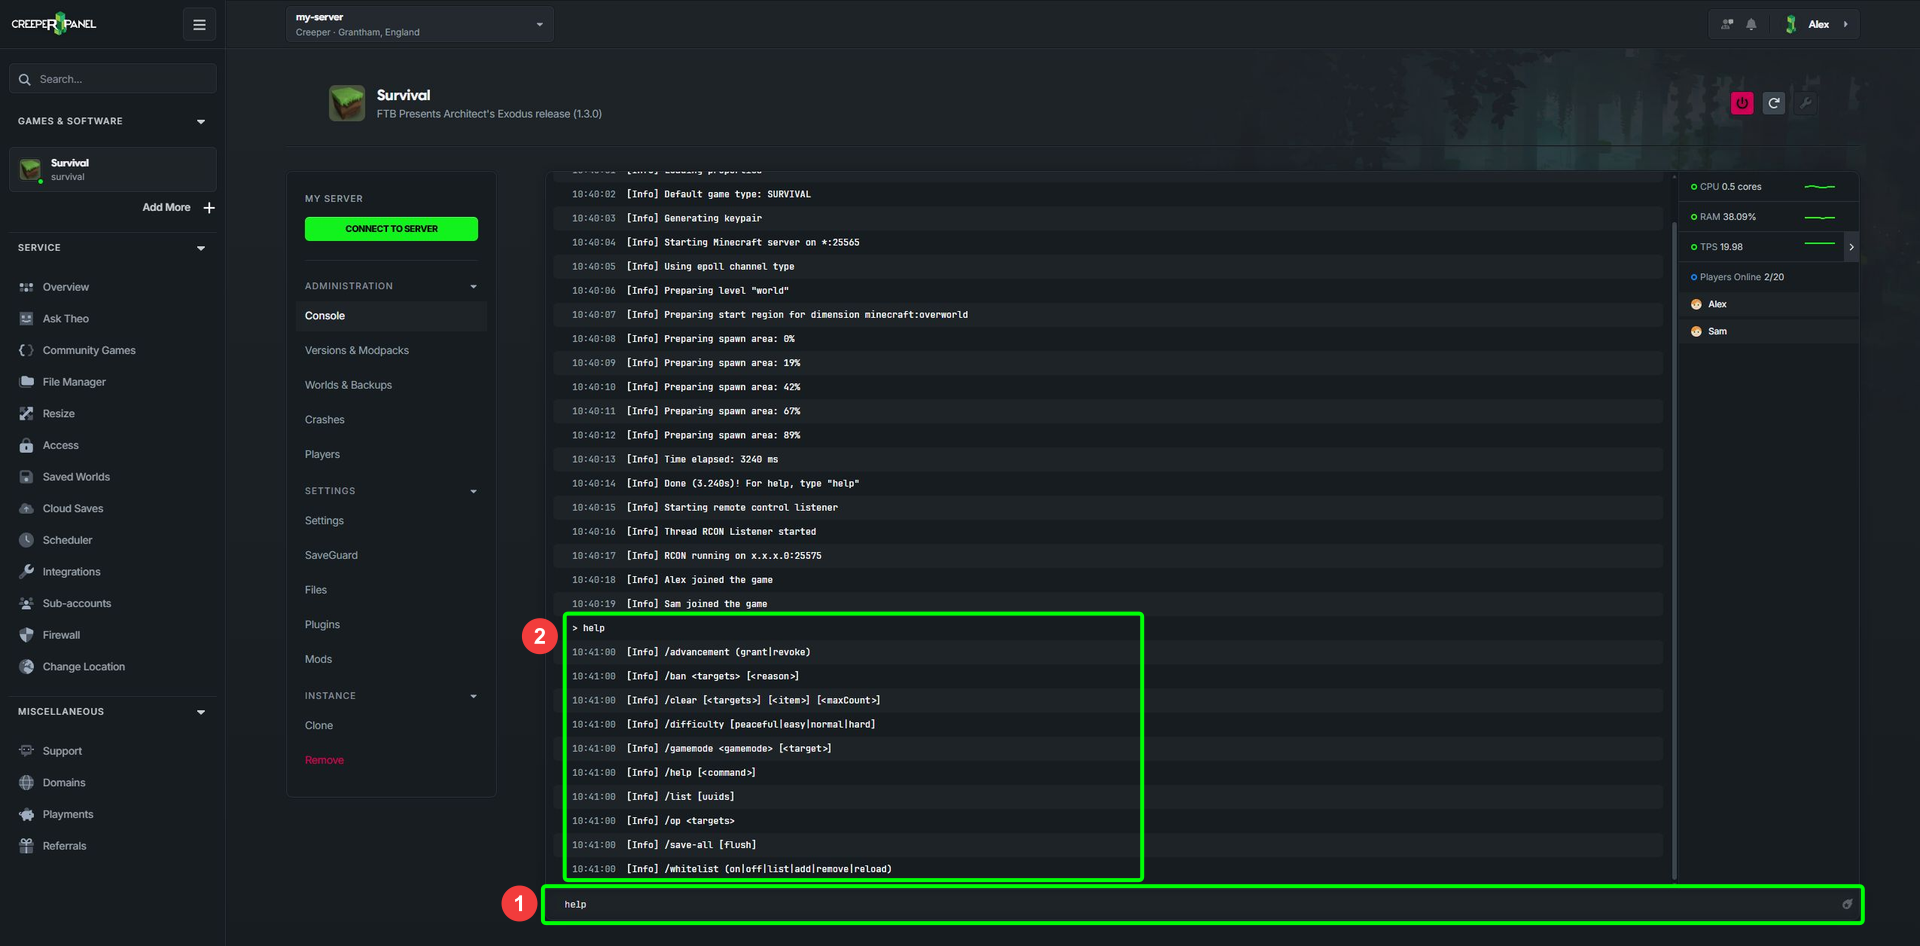1920x946 pixels.
Task: Open Overview in the sidebar
Action: 65,287
